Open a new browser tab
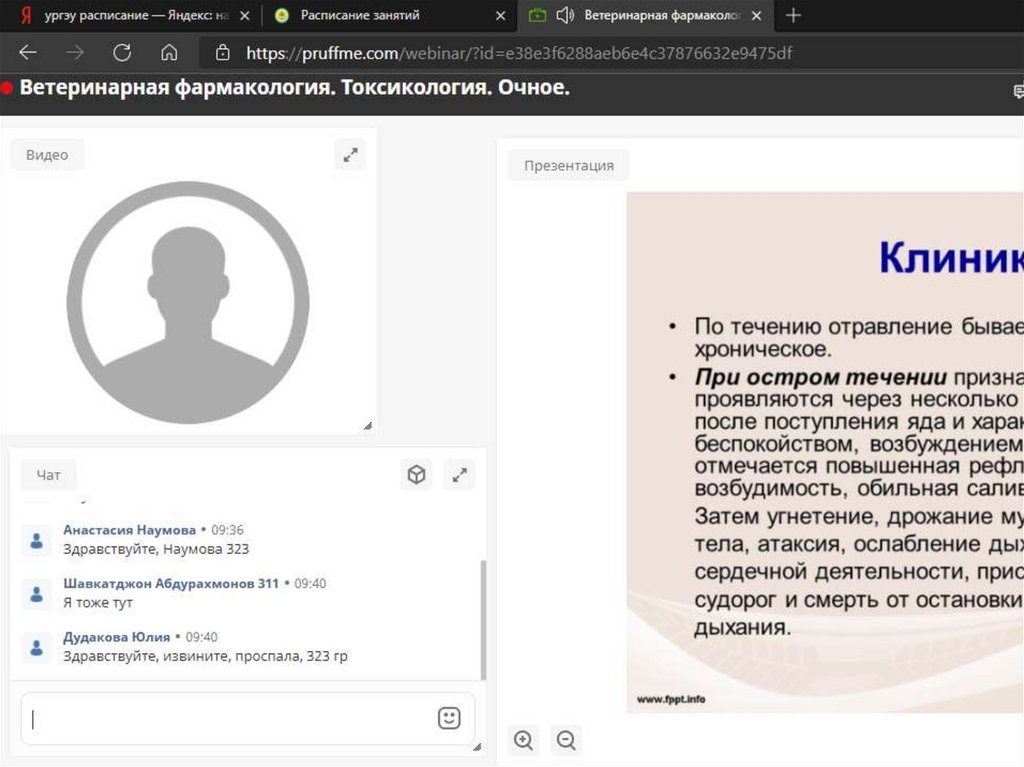This screenshot has width=1024, height=767. [793, 15]
